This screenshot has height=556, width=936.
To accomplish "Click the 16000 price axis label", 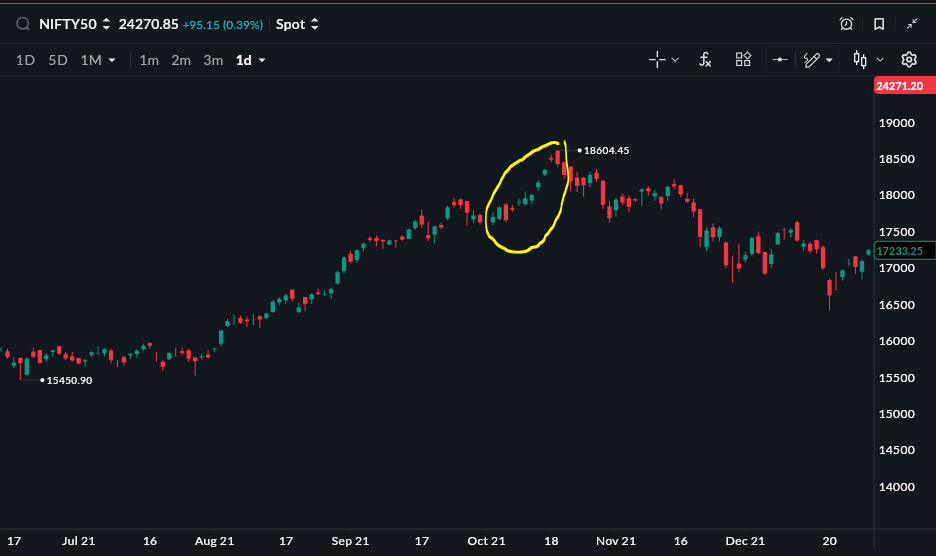I will tap(897, 341).
